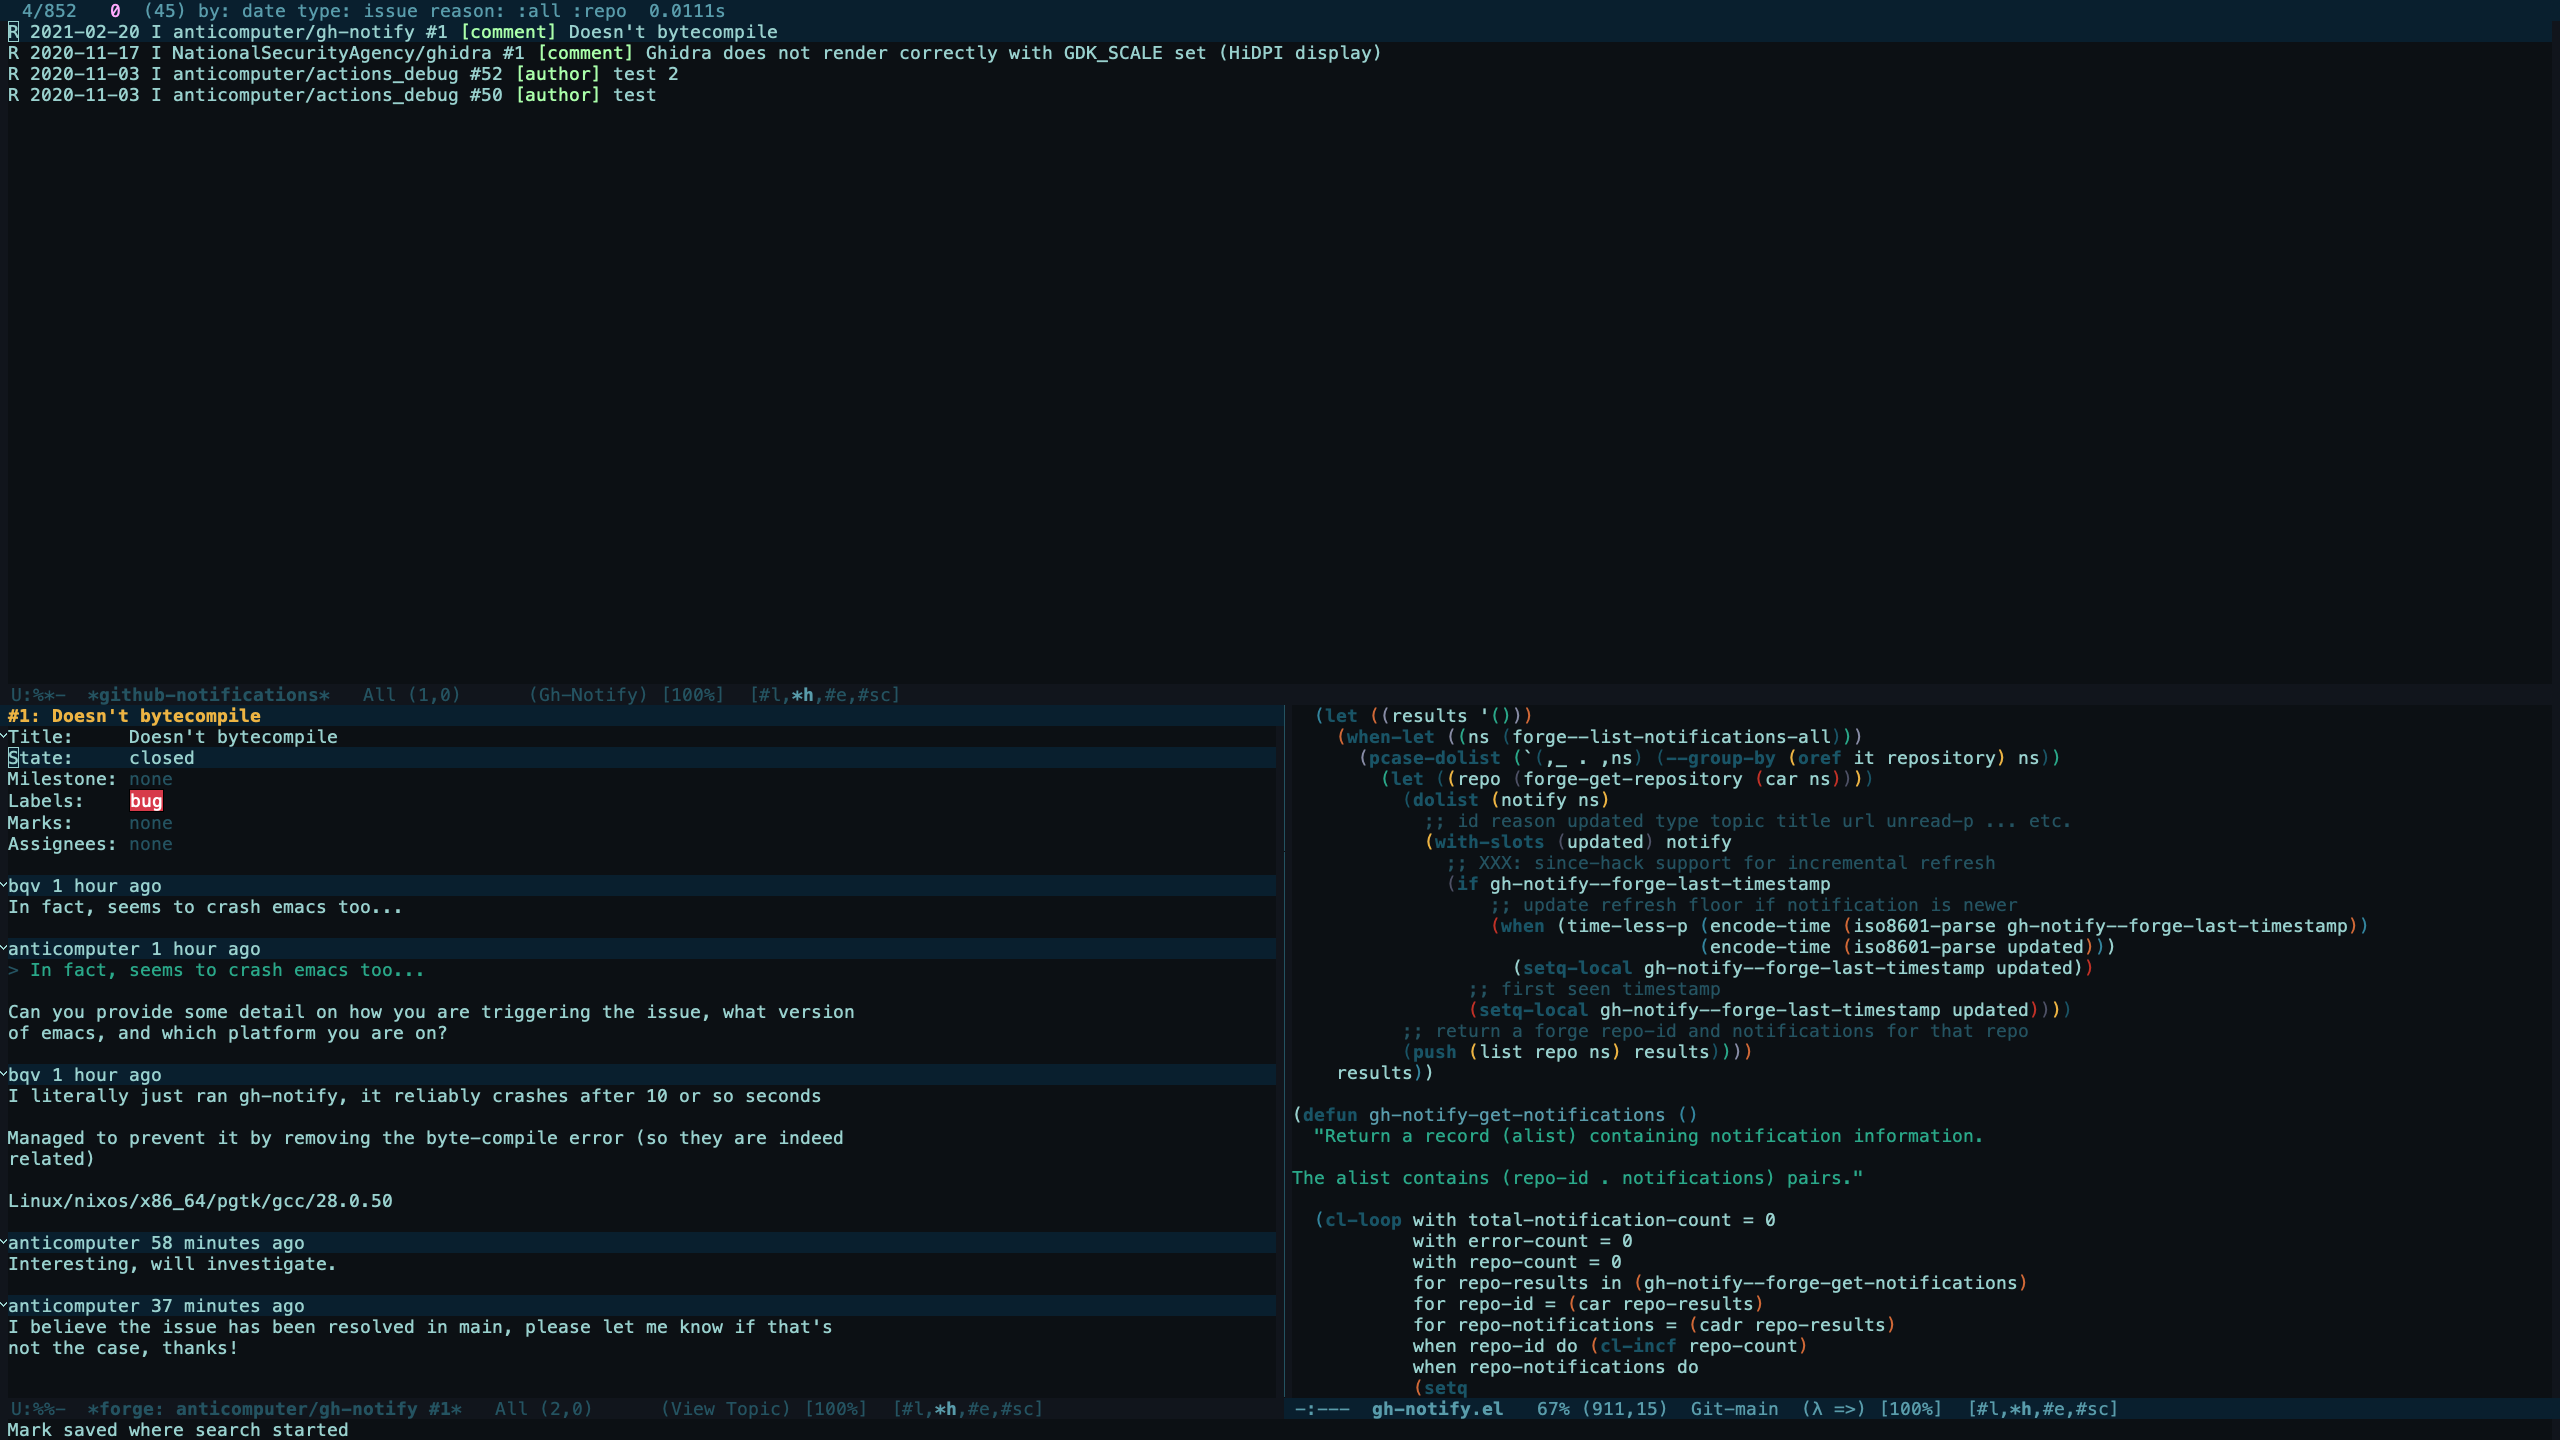
Task: Collapse the Title section chevron in forge topic
Action: (4, 735)
